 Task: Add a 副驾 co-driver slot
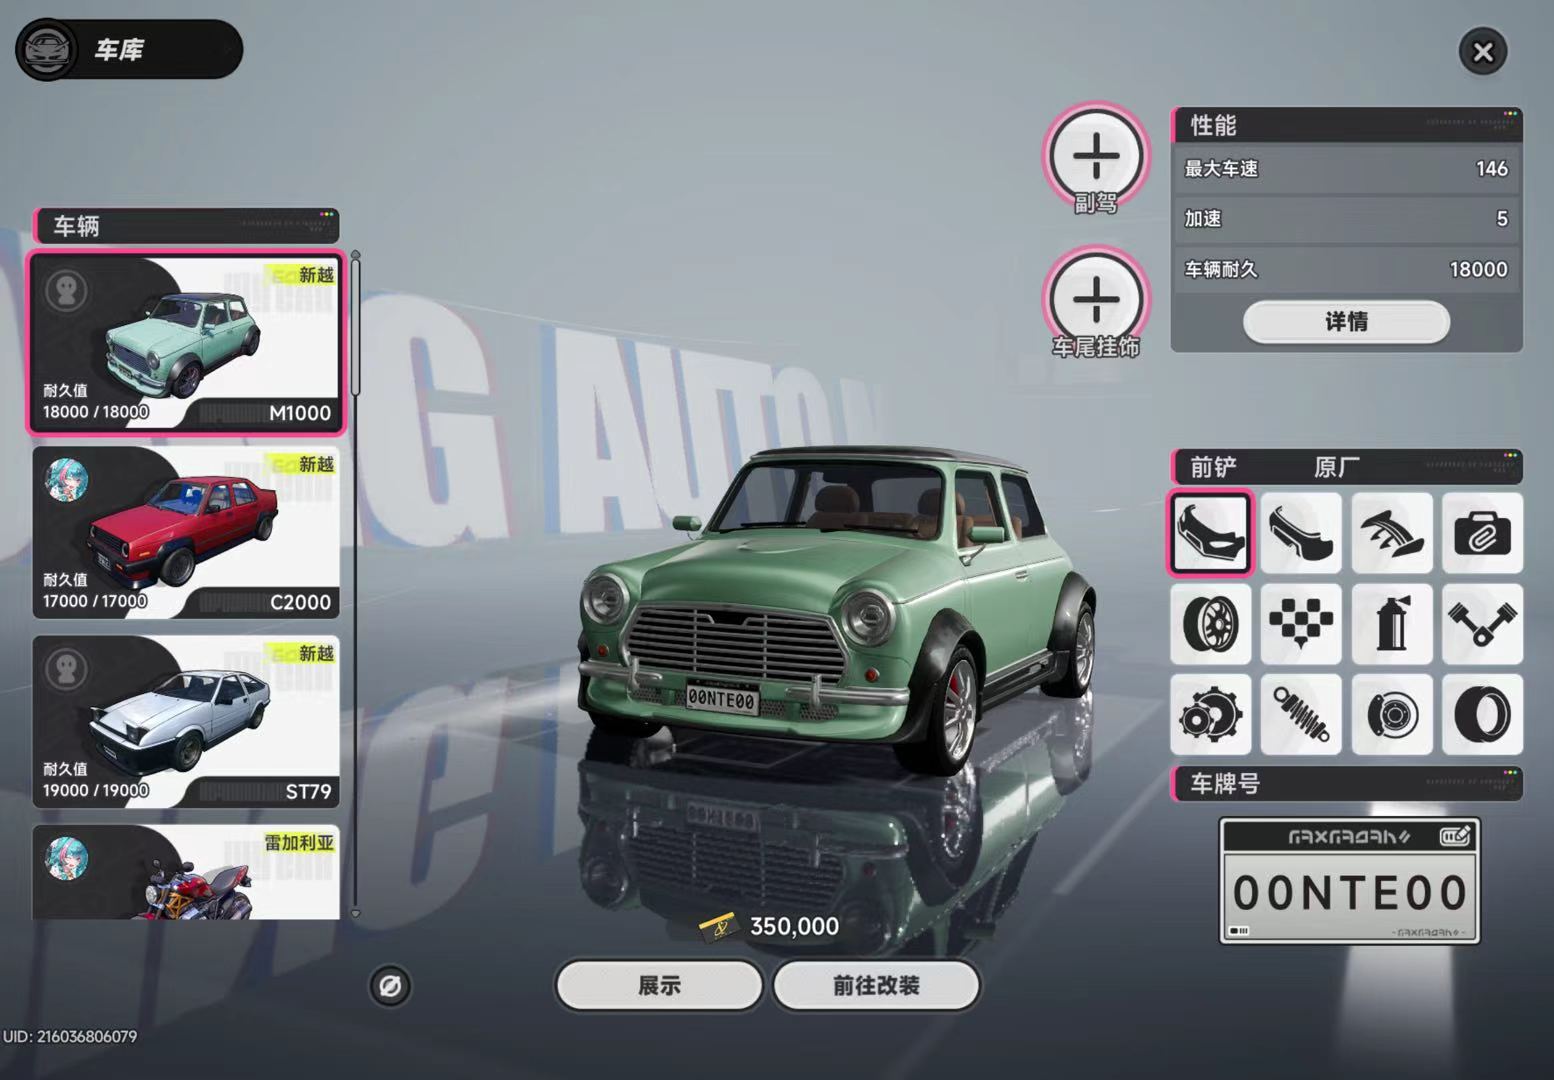tap(1097, 157)
